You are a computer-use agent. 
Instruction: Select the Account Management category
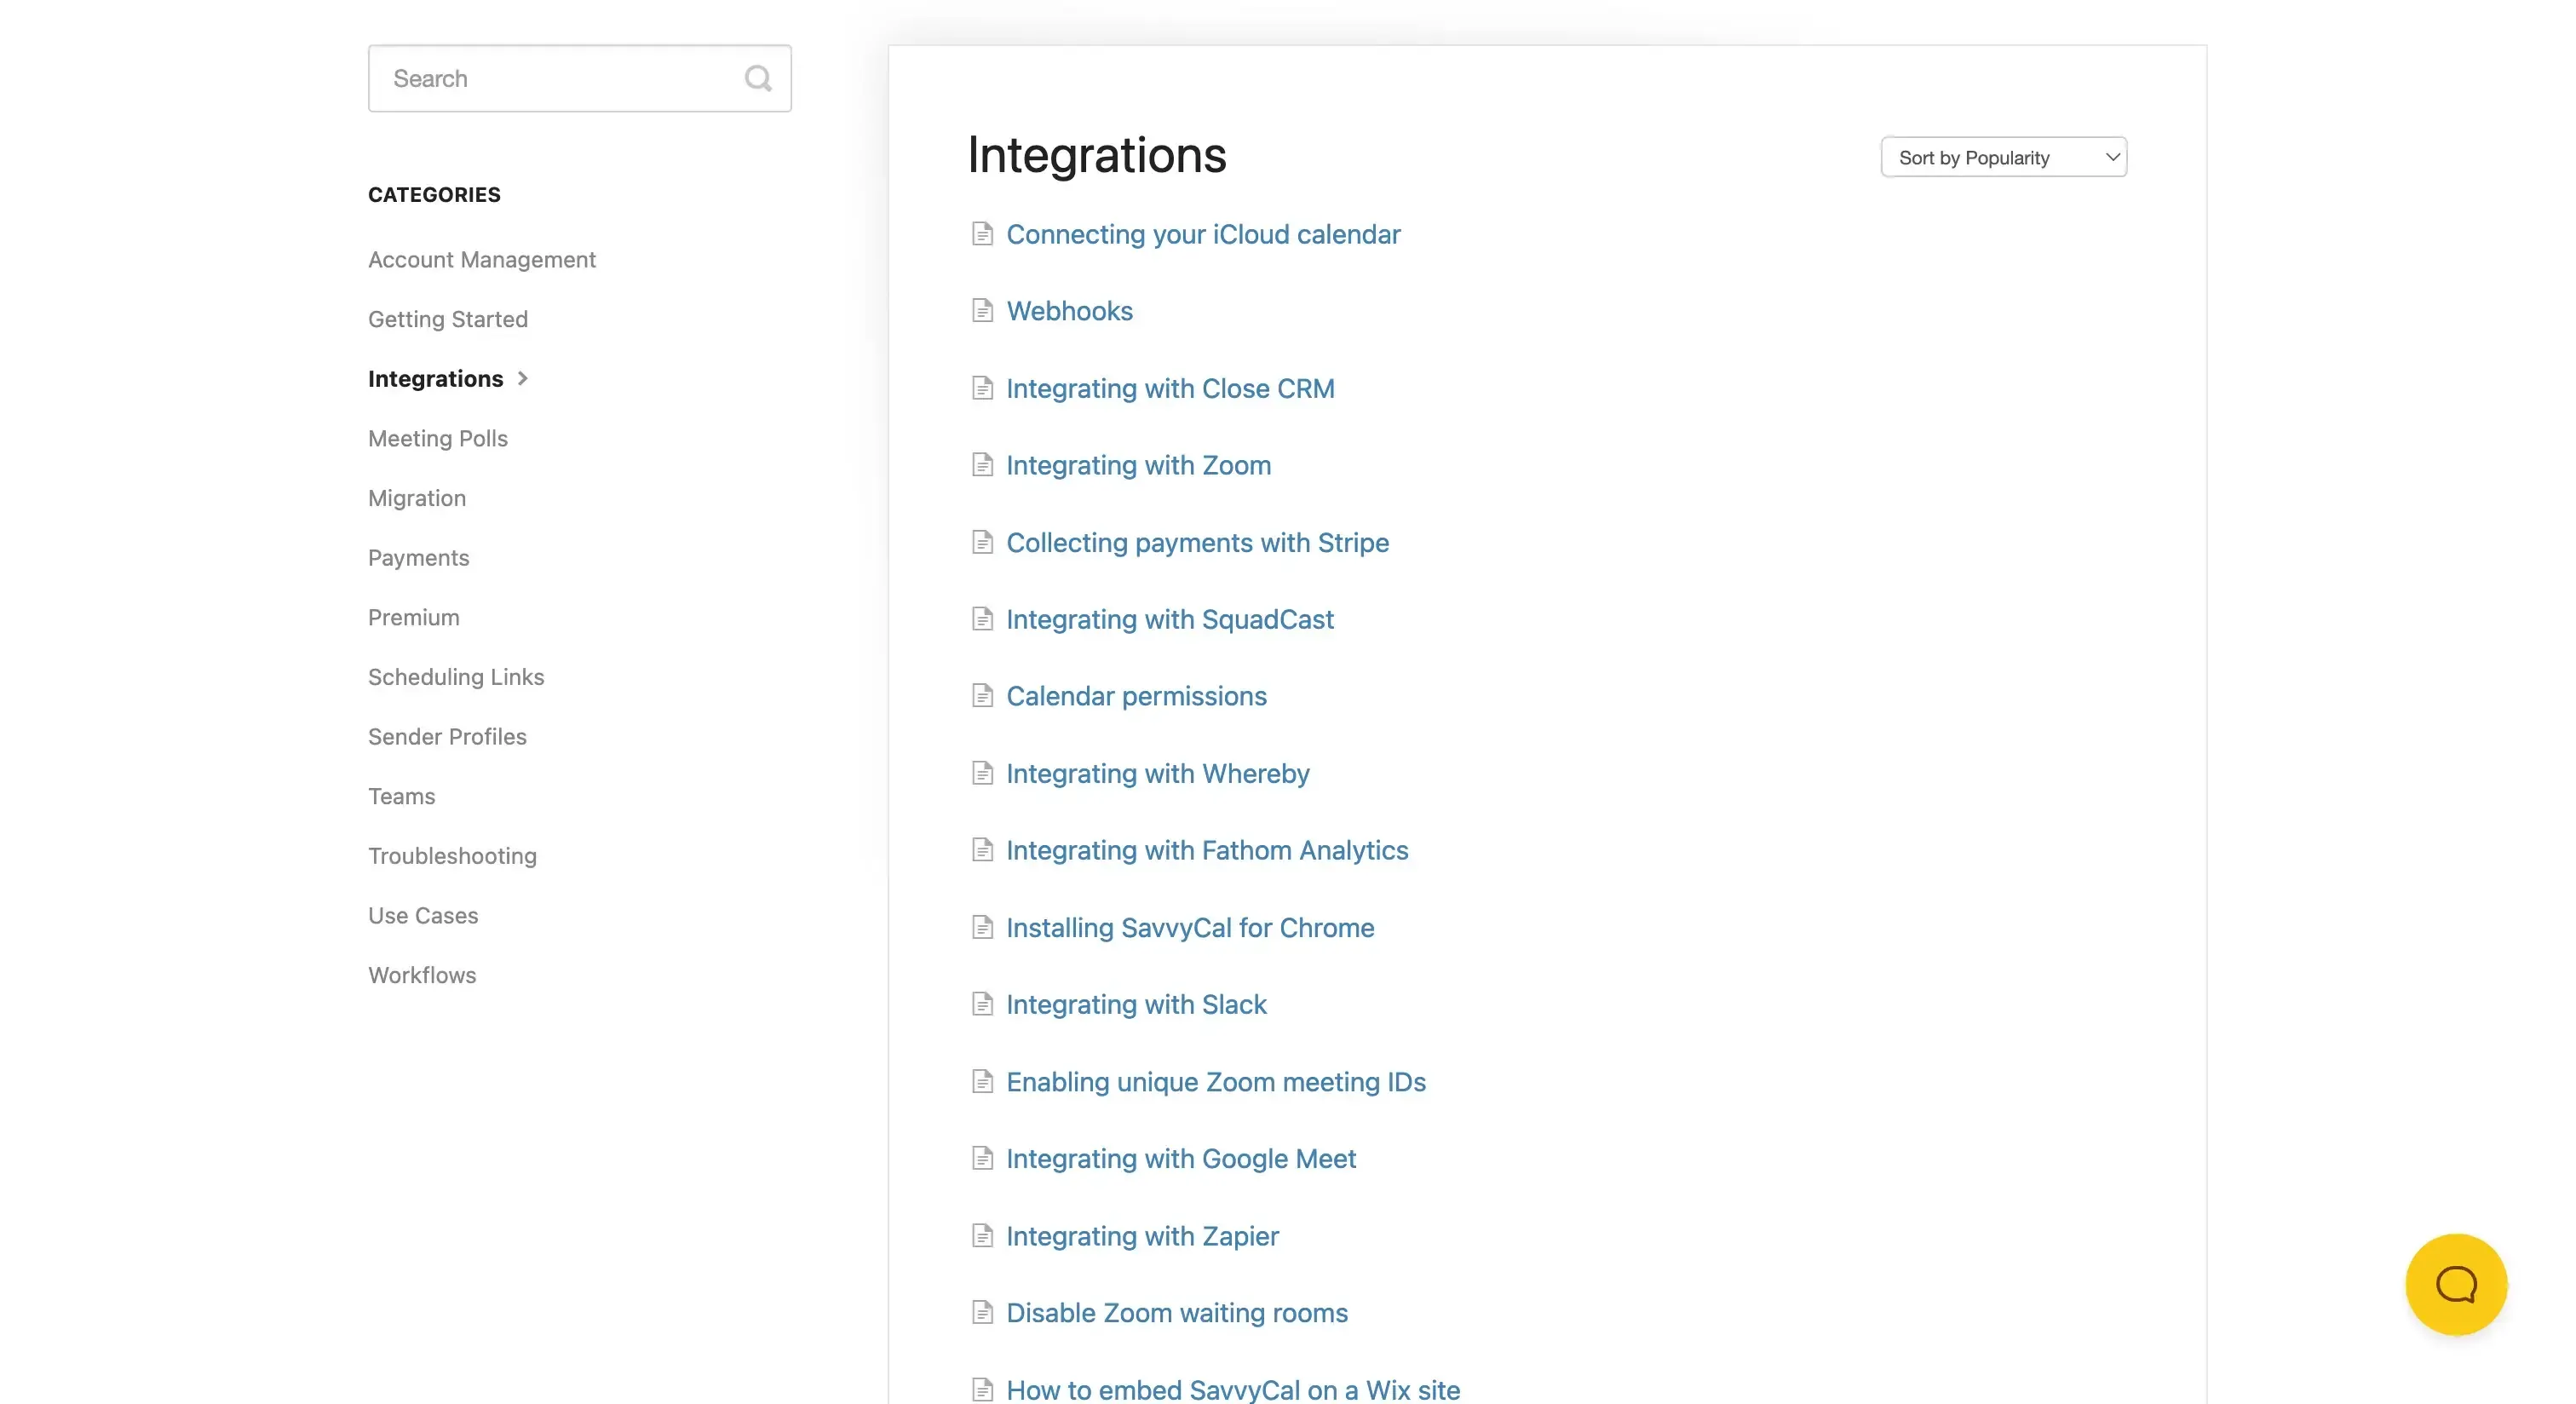click(x=481, y=259)
